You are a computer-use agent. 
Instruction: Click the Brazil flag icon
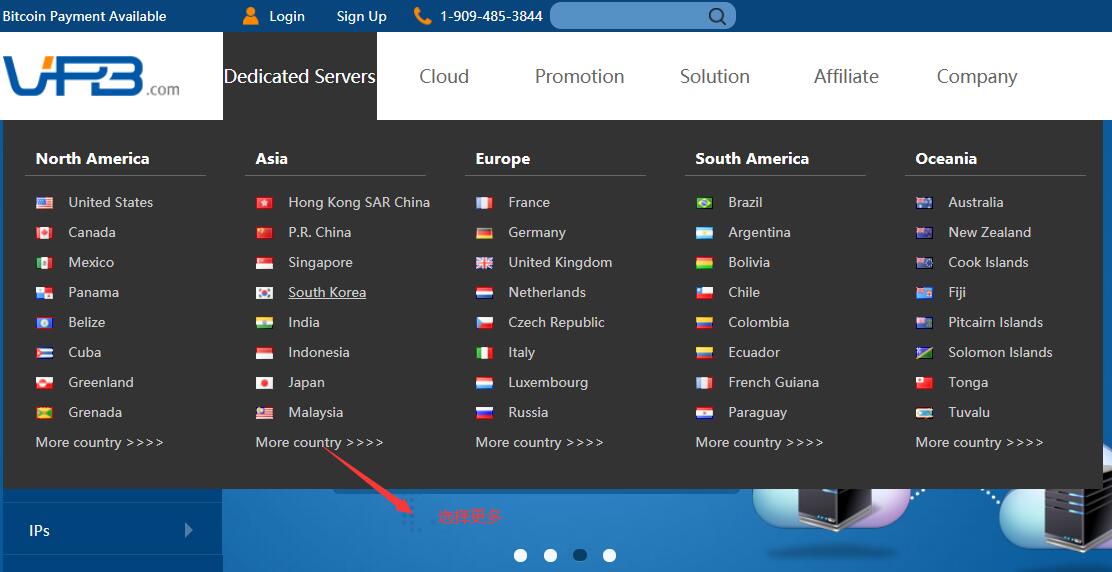pos(704,202)
